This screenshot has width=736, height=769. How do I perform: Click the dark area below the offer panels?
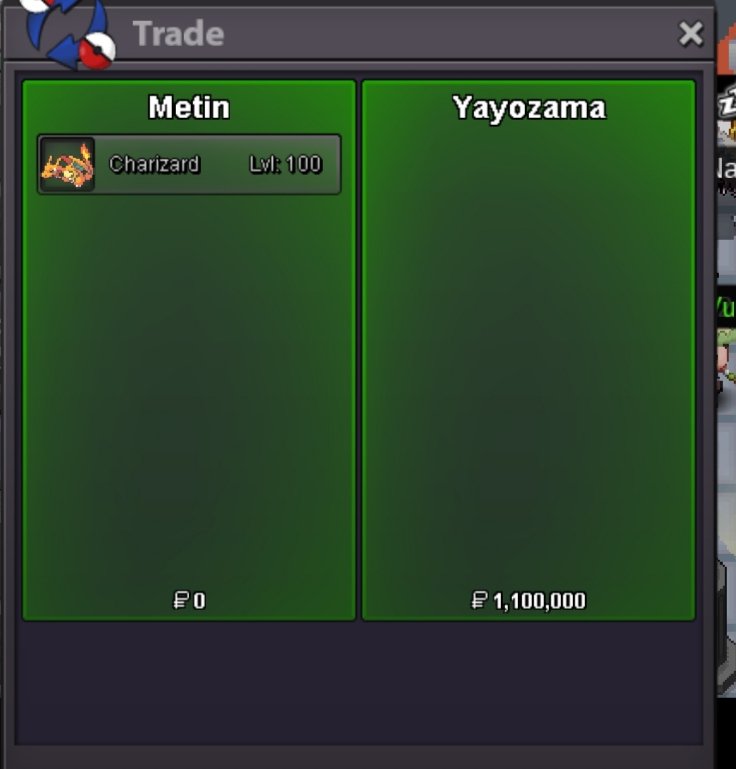point(359,683)
